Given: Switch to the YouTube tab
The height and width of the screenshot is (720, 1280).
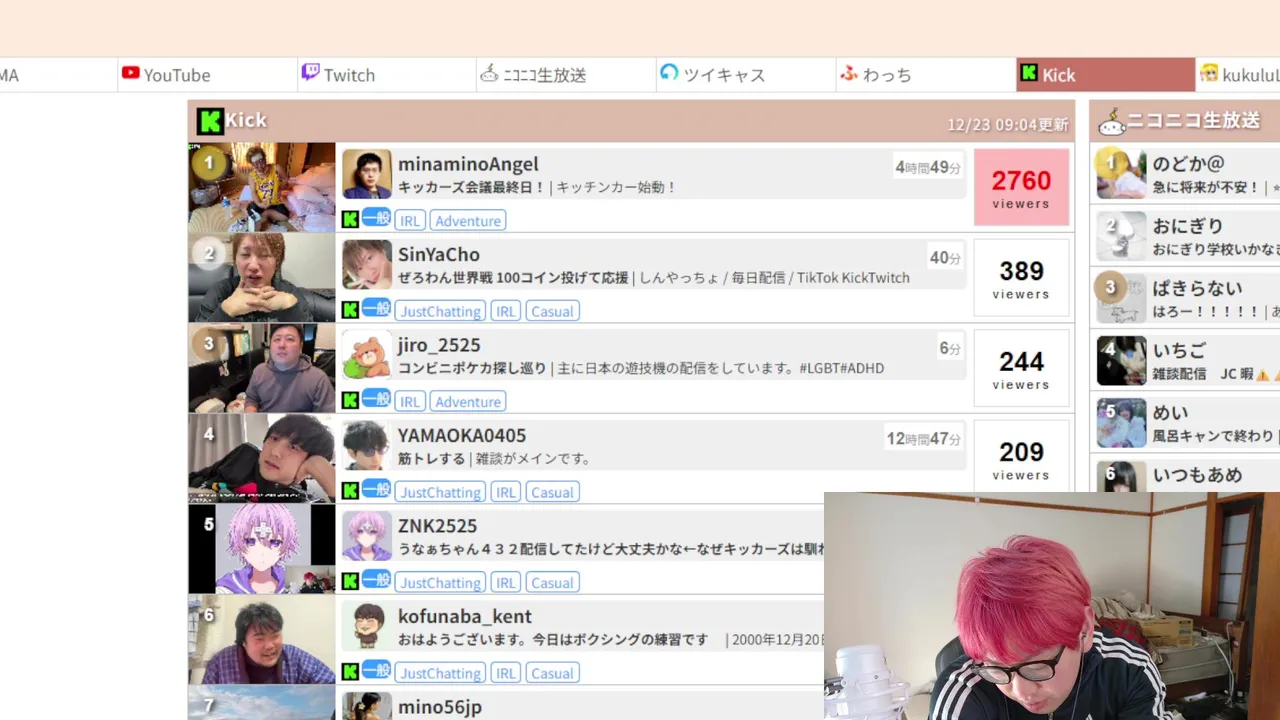Looking at the screenshot, I should 207,75.
